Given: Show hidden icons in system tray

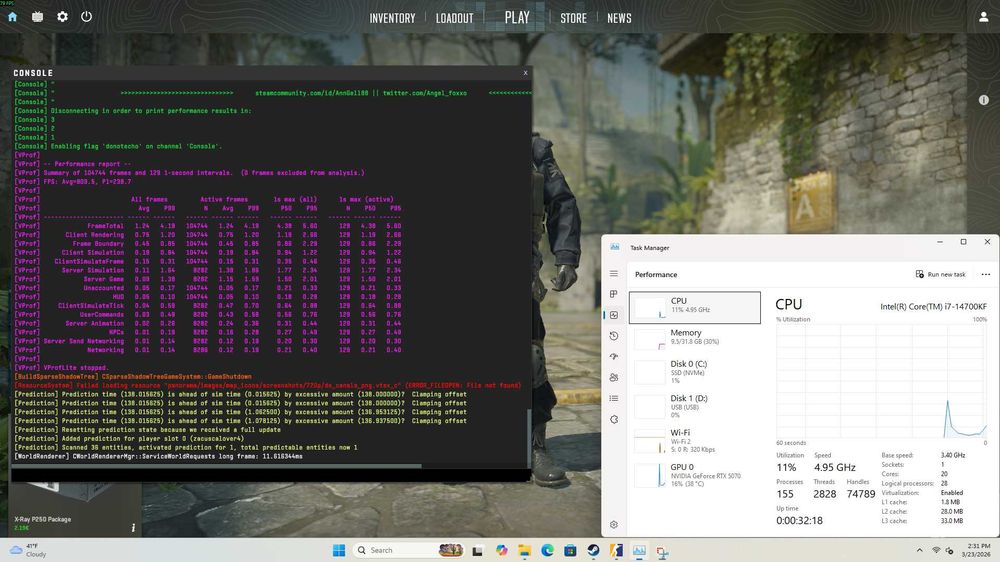Looking at the screenshot, I should coord(919,550).
